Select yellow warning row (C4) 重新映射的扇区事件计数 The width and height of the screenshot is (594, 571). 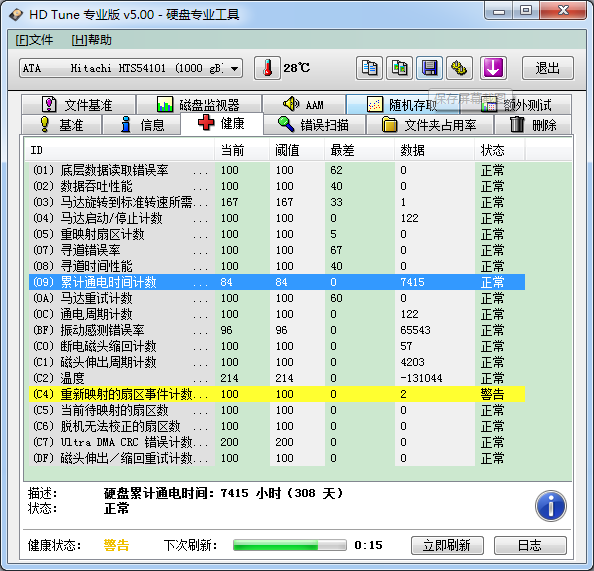(x=277, y=394)
